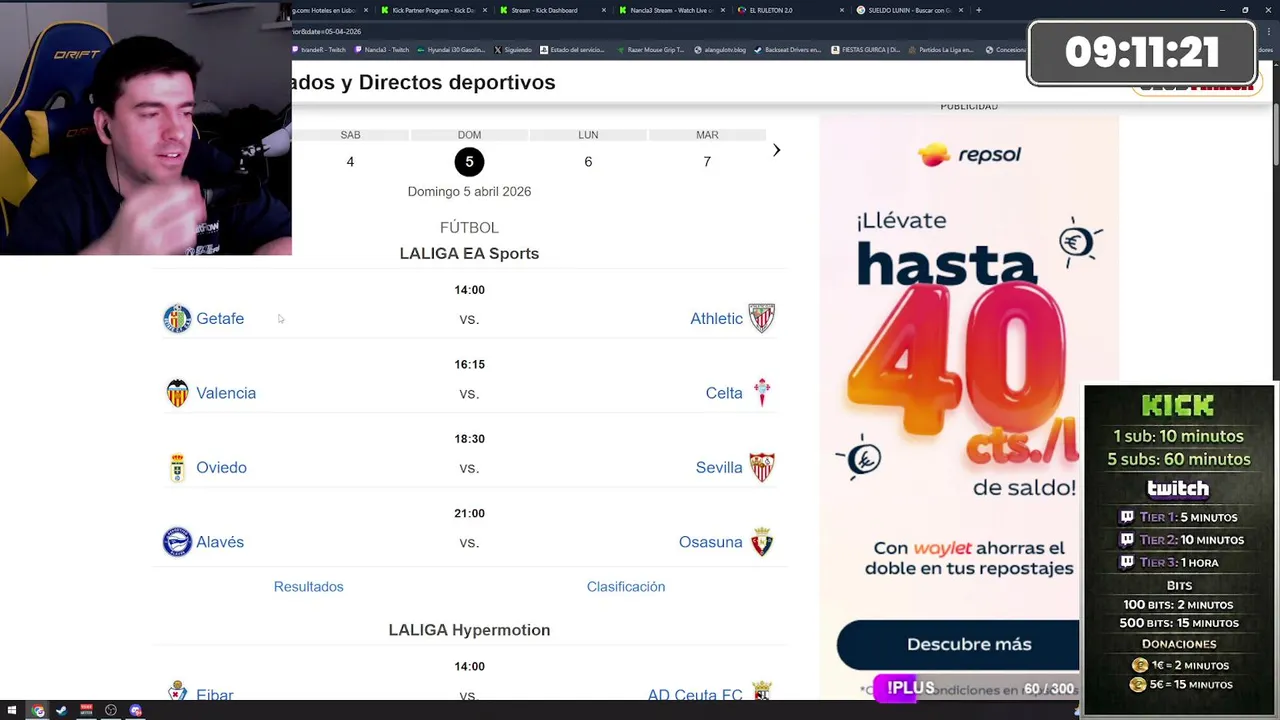Click the Sevilla club crest

click(x=762, y=467)
